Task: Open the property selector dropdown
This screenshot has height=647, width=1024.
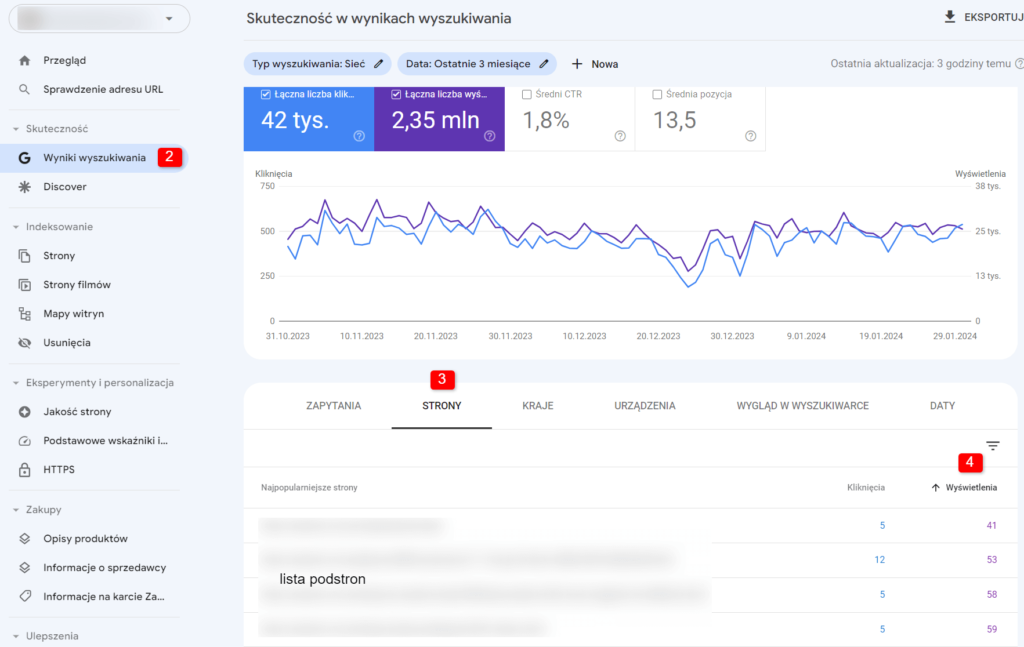Action: click(170, 18)
